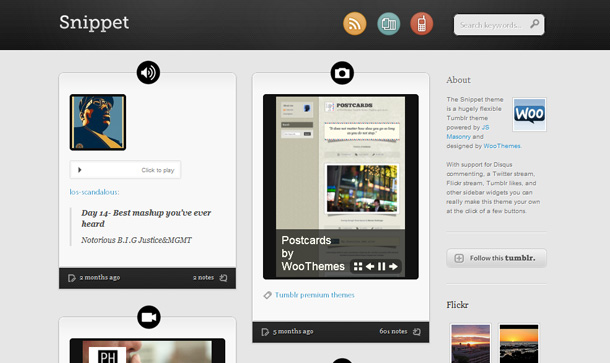
Task: Click the Notorious B.I.G Justice&MGMT text
Action: pyautogui.click(x=137, y=240)
